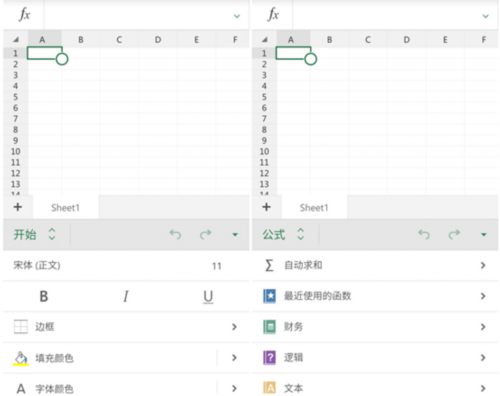Image resolution: width=500 pixels, height=396 pixels.
Task: Open 字体颜色 font color options chevron
Action: tap(234, 388)
